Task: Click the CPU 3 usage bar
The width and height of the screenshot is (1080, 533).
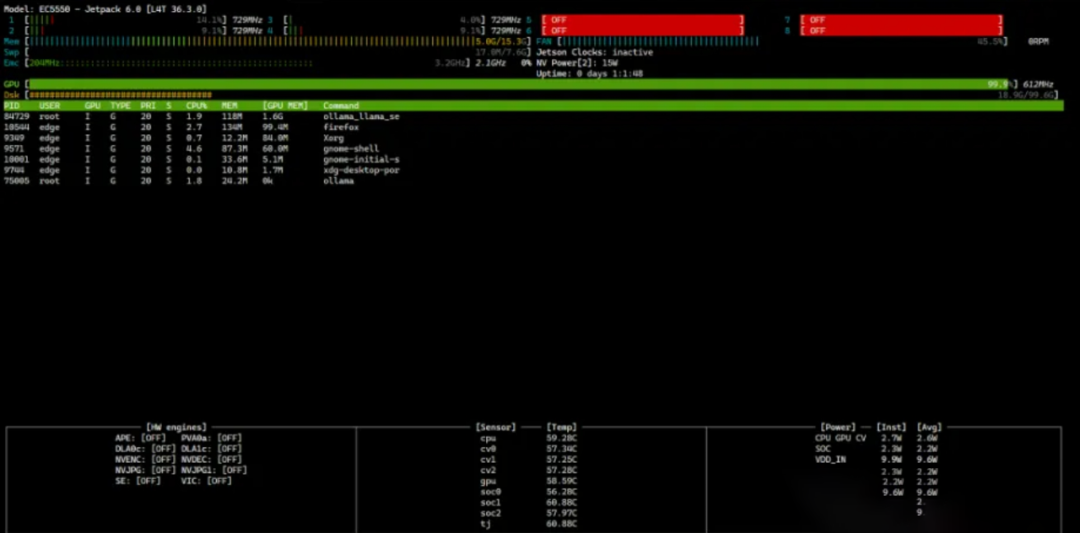Action: click(385, 21)
